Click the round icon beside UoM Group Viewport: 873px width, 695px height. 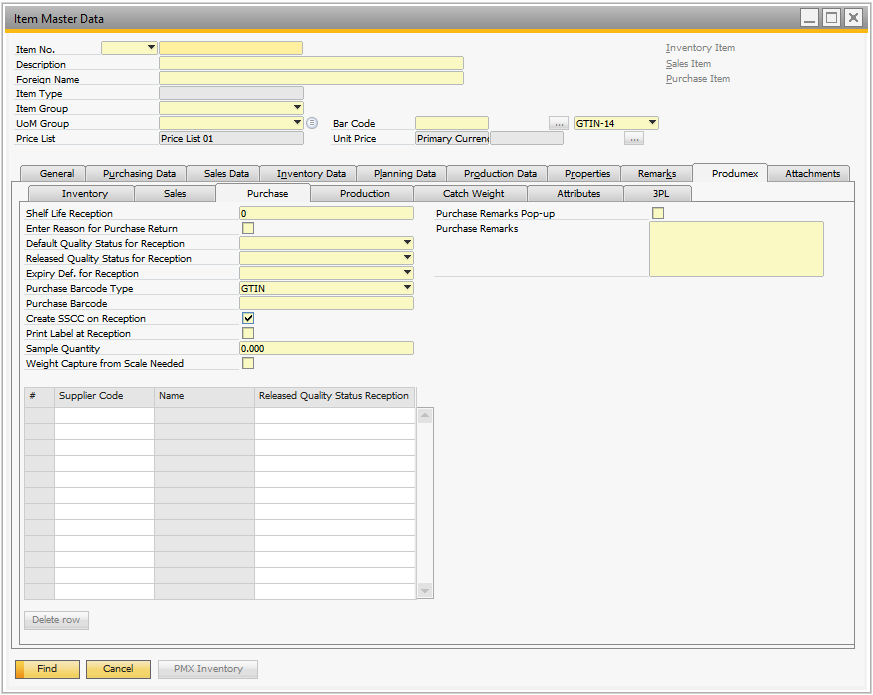[x=312, y=123]
